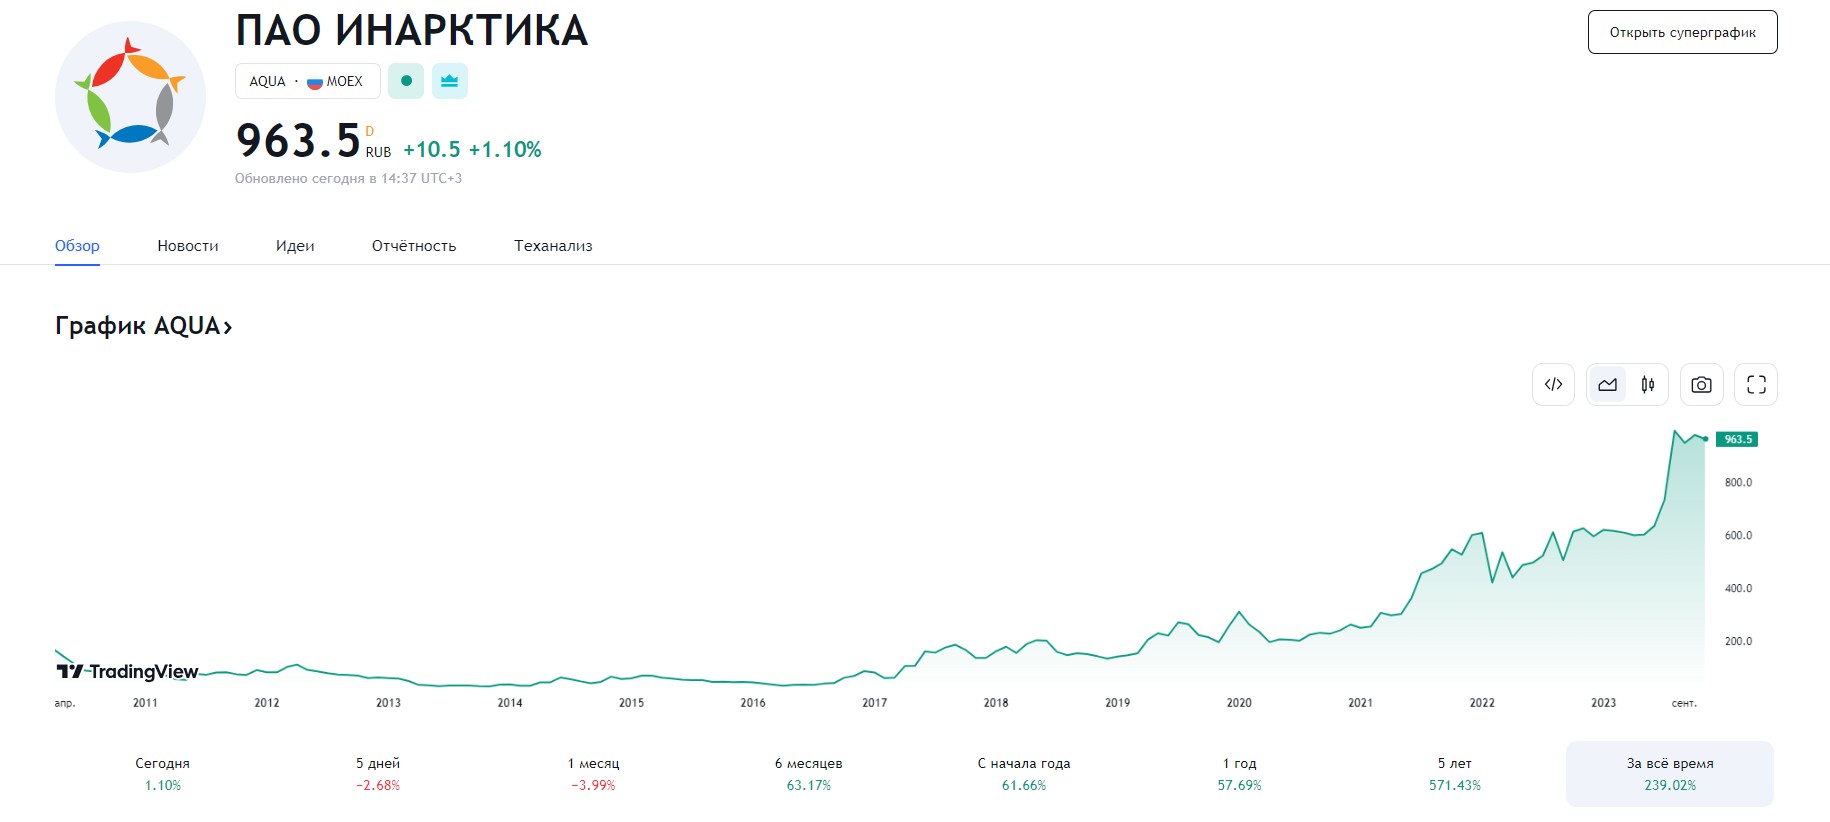
Task: Switch chart to area line style
Action: [x=1608, y=384]
